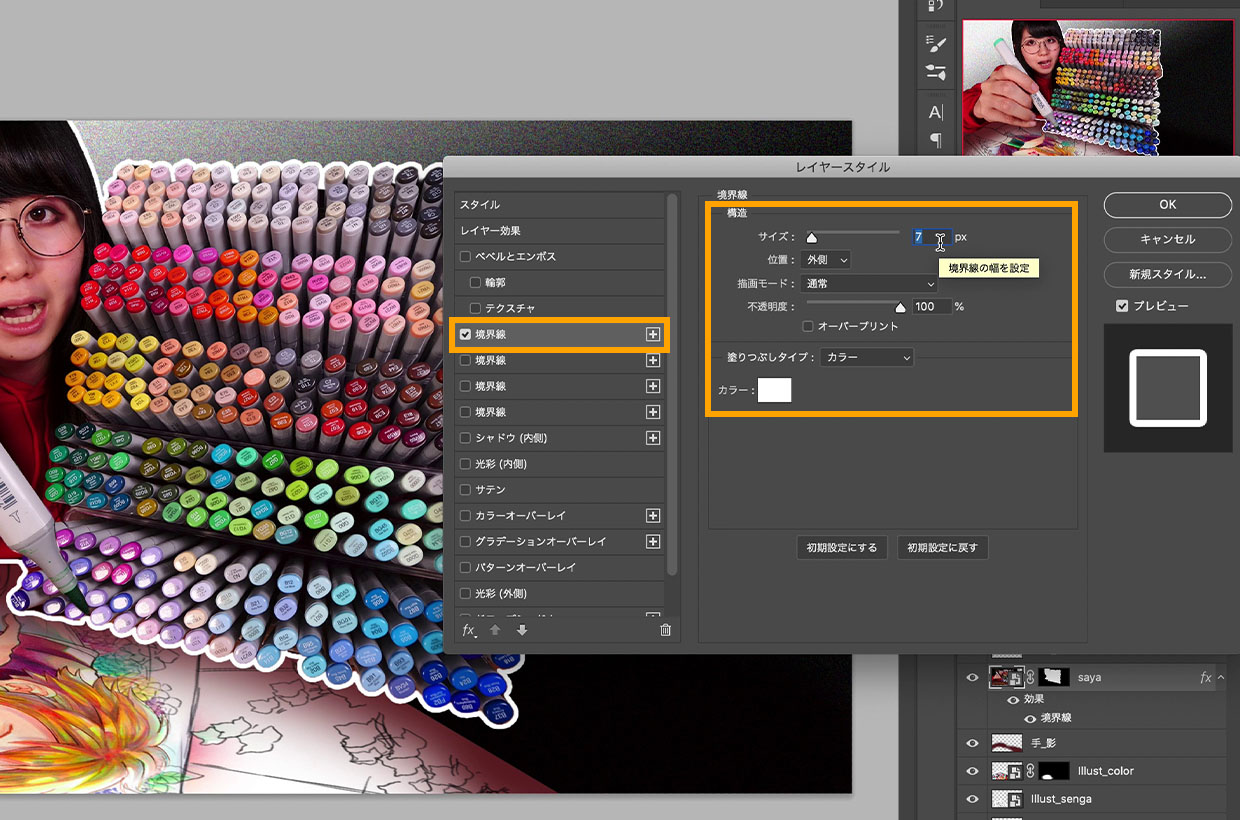This screenshot has height=820, width=1240.
Task: Click the サイズ value input field
Action: pos(931,237)
